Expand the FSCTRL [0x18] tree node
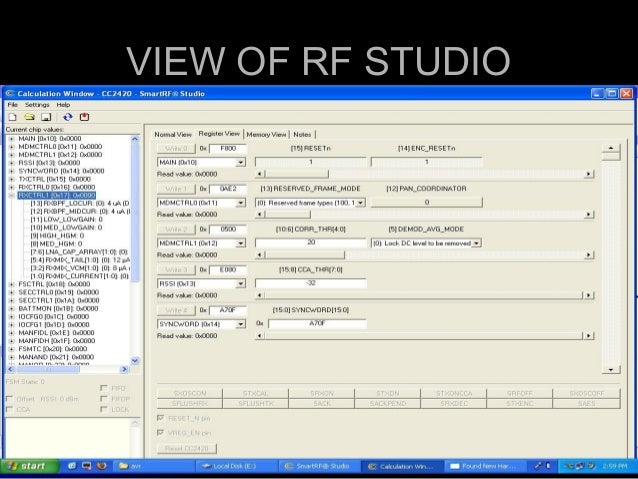 click(12, 284)
